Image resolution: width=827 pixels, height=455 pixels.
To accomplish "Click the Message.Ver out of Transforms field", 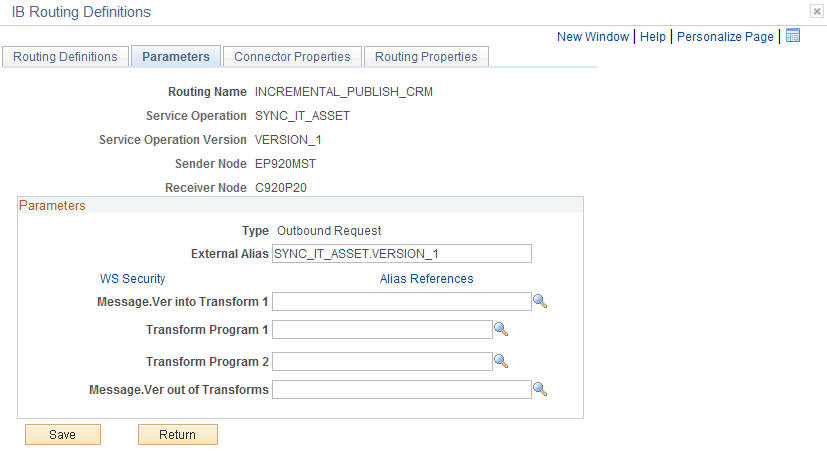I will tap(402, 390).
